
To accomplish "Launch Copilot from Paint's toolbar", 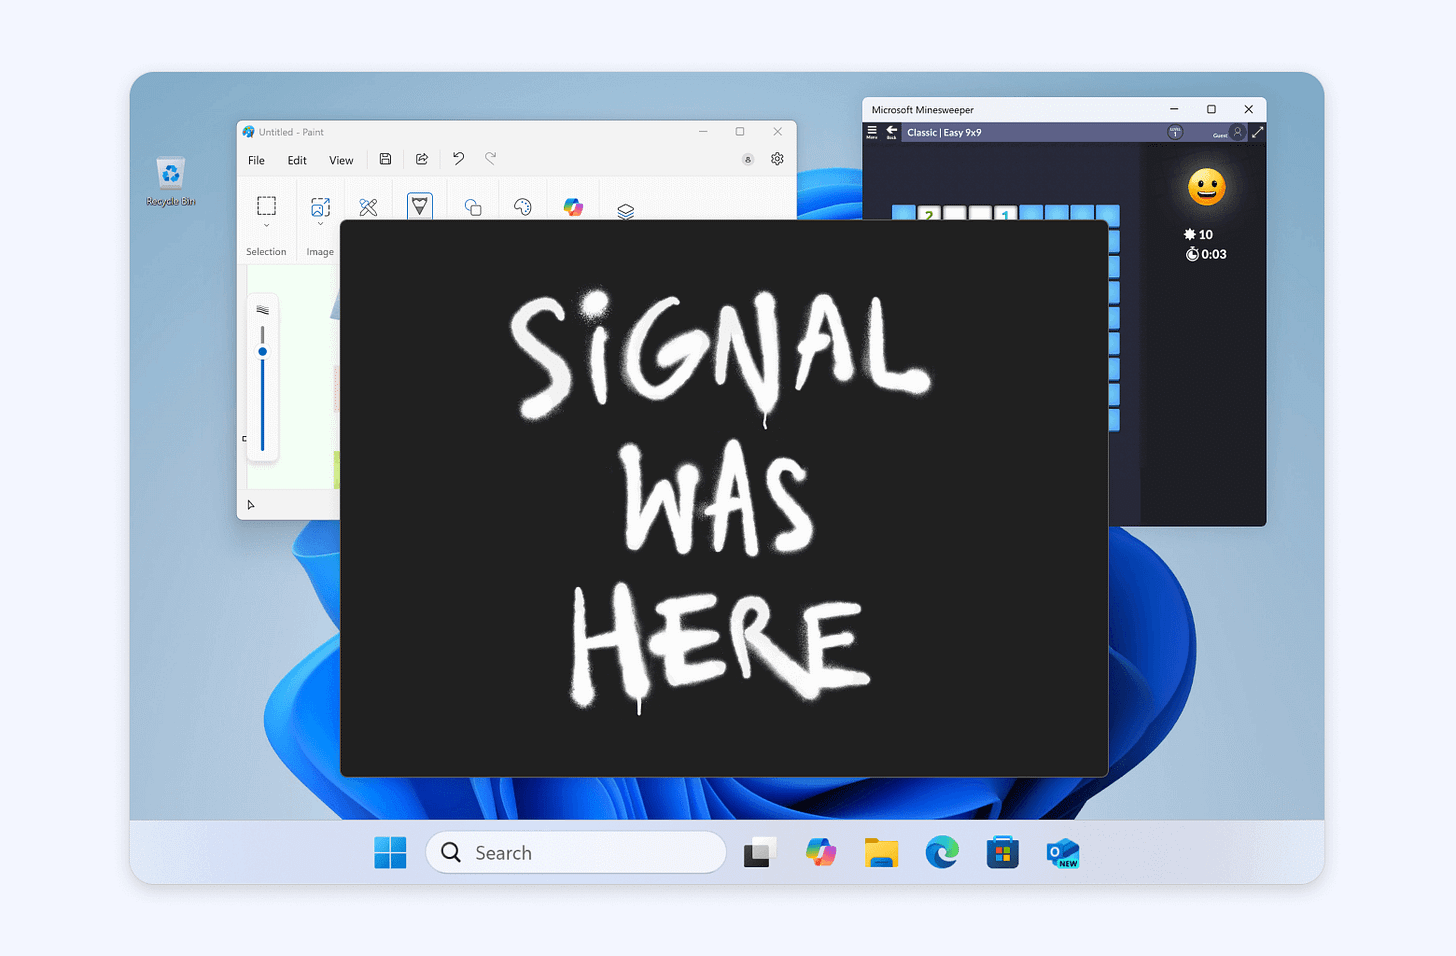I will point(573,207).
